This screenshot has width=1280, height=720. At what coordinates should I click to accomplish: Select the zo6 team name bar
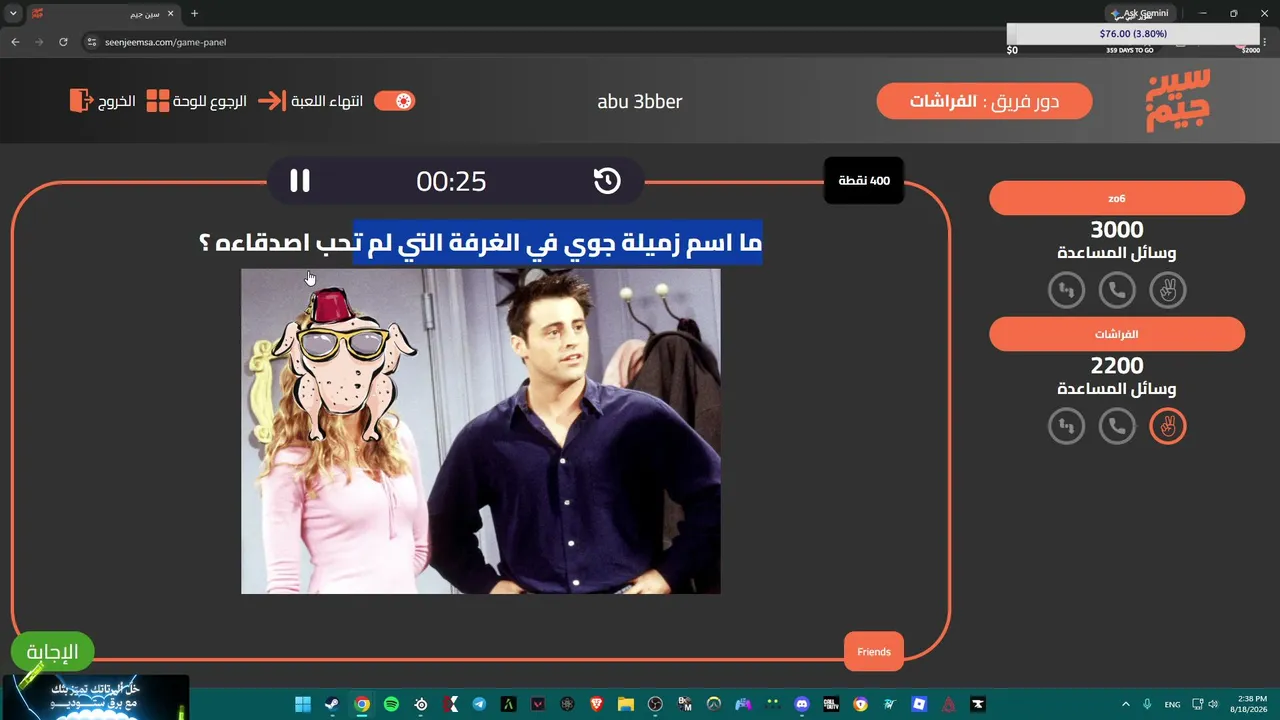(1117, 198)
